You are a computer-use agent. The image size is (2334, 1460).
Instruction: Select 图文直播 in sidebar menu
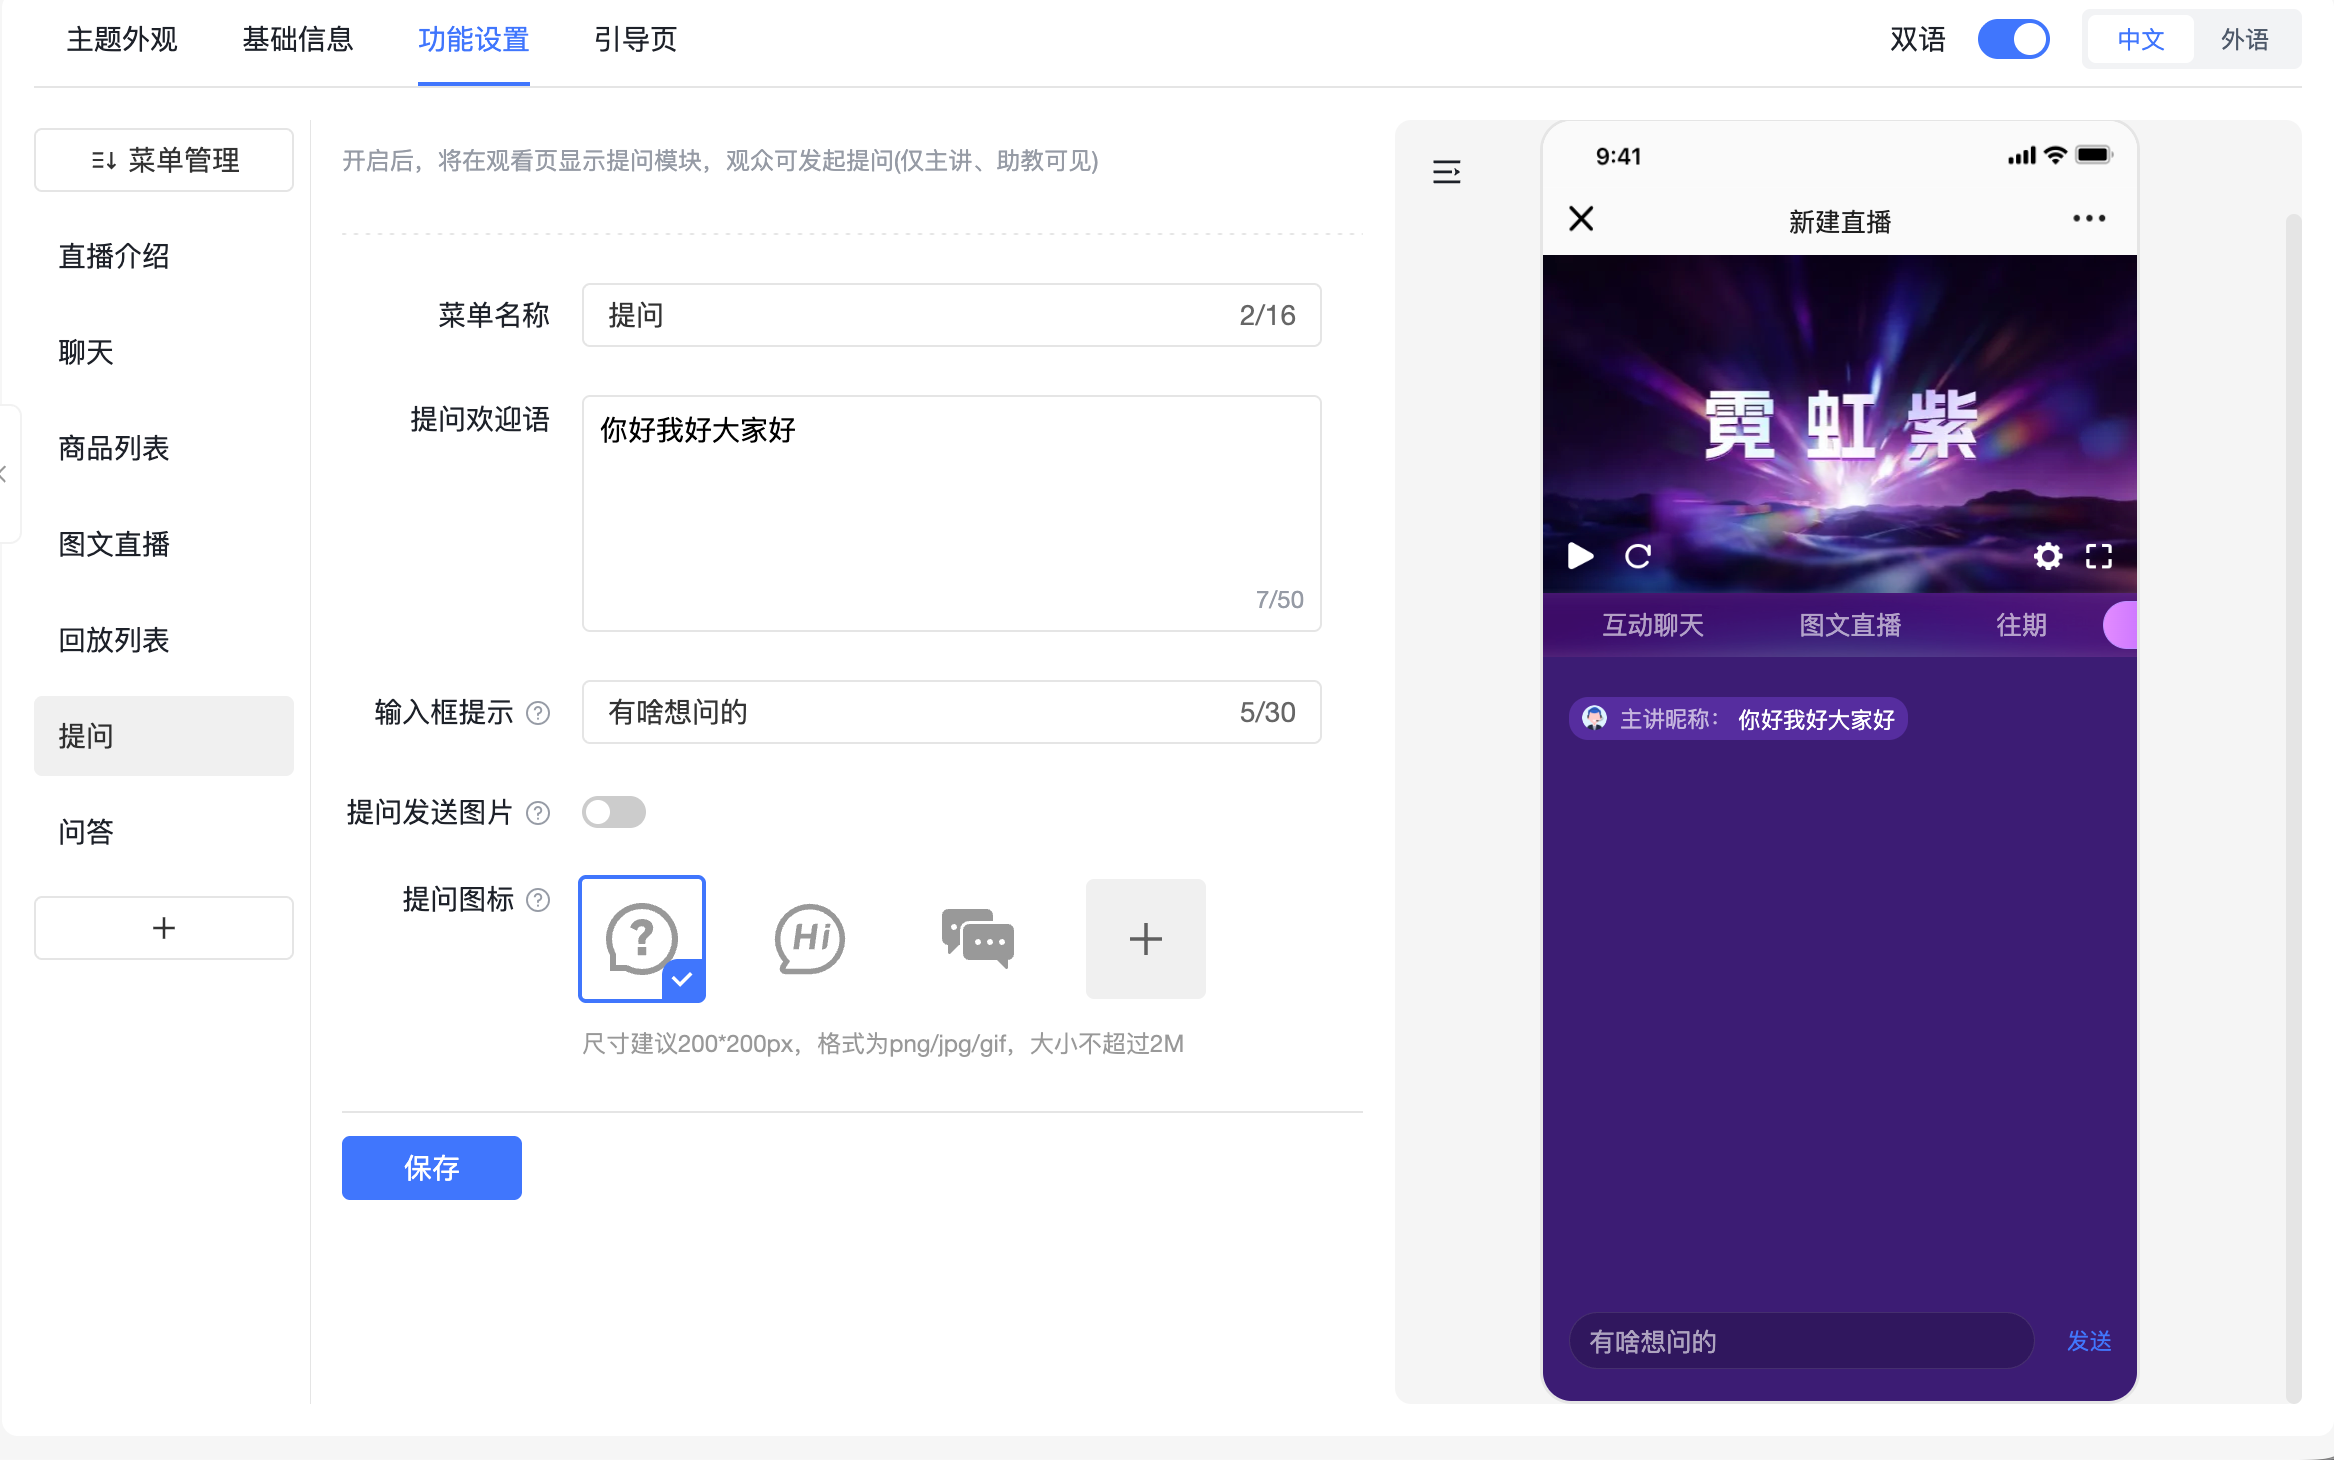tap(164, 544)
